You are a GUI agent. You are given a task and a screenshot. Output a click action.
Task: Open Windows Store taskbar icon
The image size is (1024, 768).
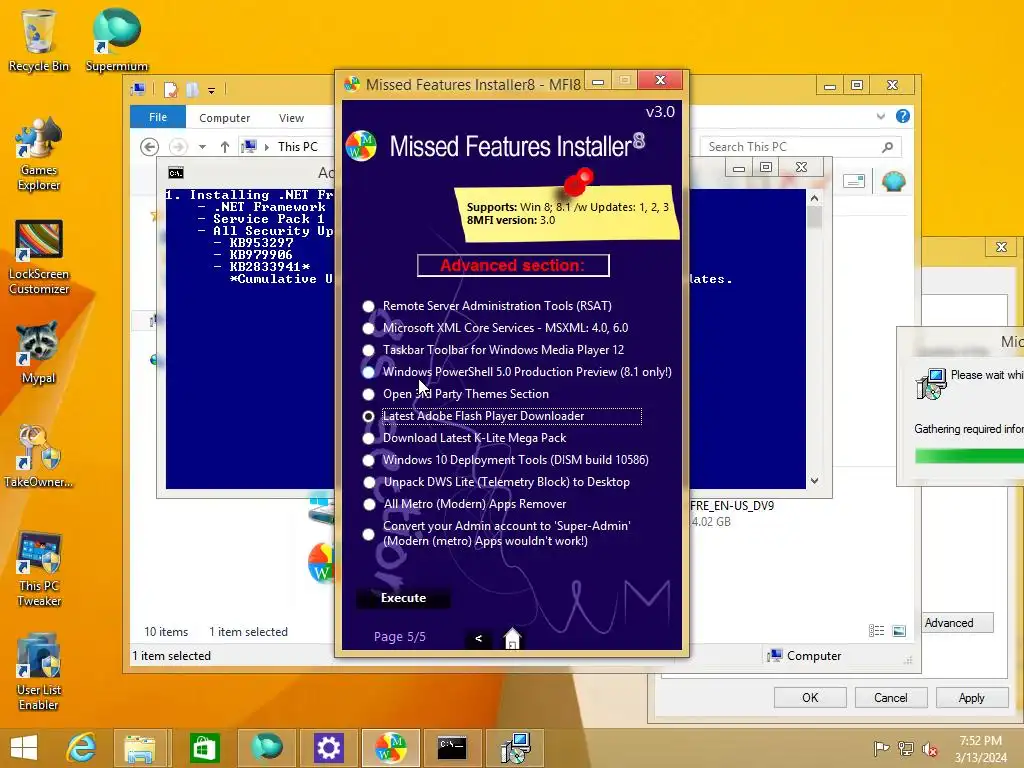click(x=204, y=748)
